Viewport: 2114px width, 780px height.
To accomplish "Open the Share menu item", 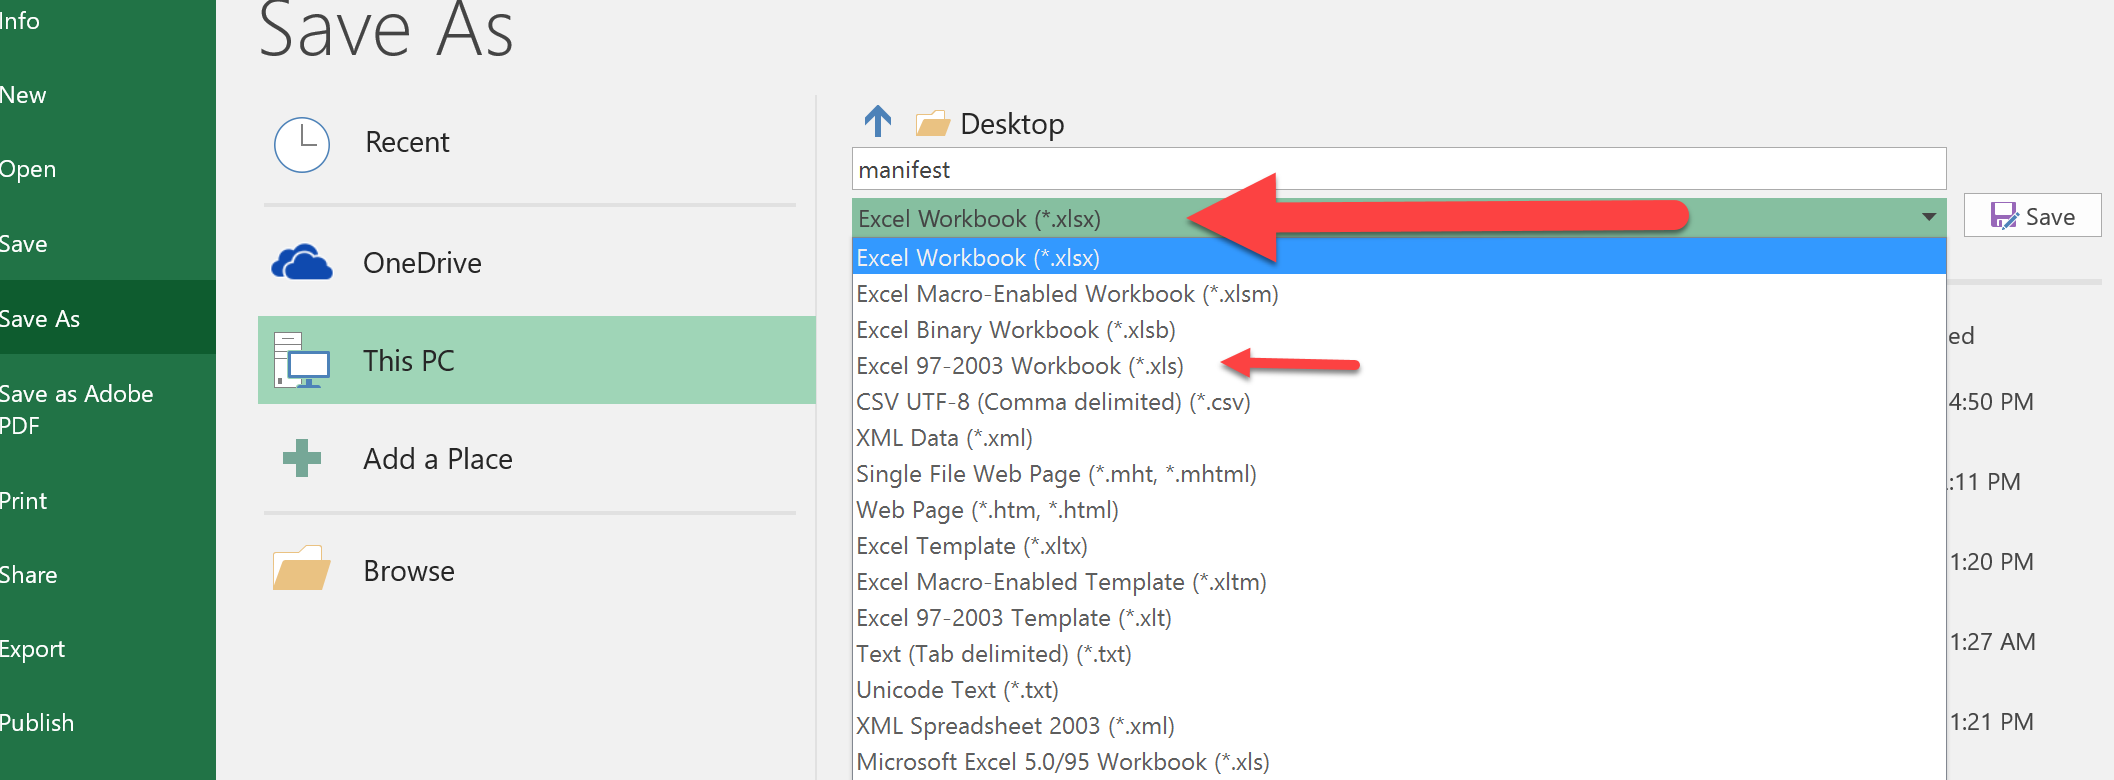I will click(x=29, y=575).
